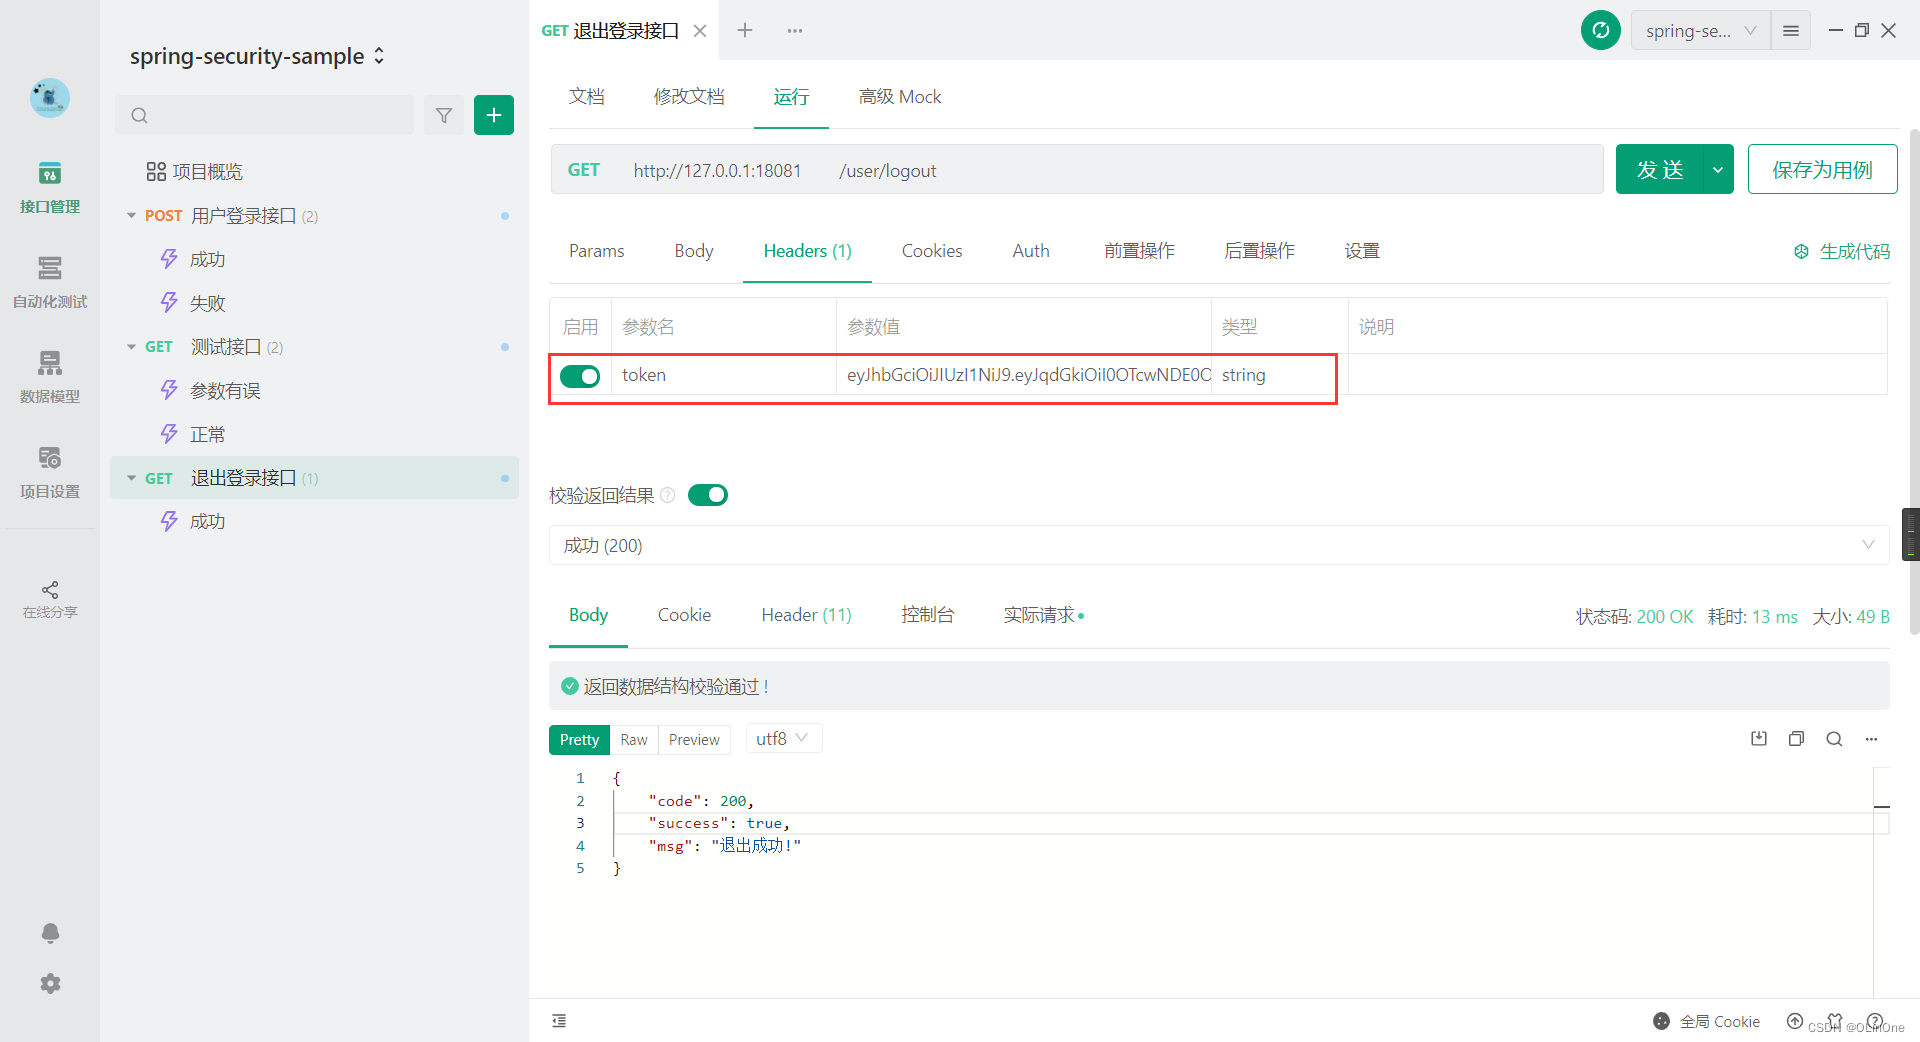Open 项目设置 from the sidebar
This screenshot has width=1920, height=1042.
tap(49, 470)
